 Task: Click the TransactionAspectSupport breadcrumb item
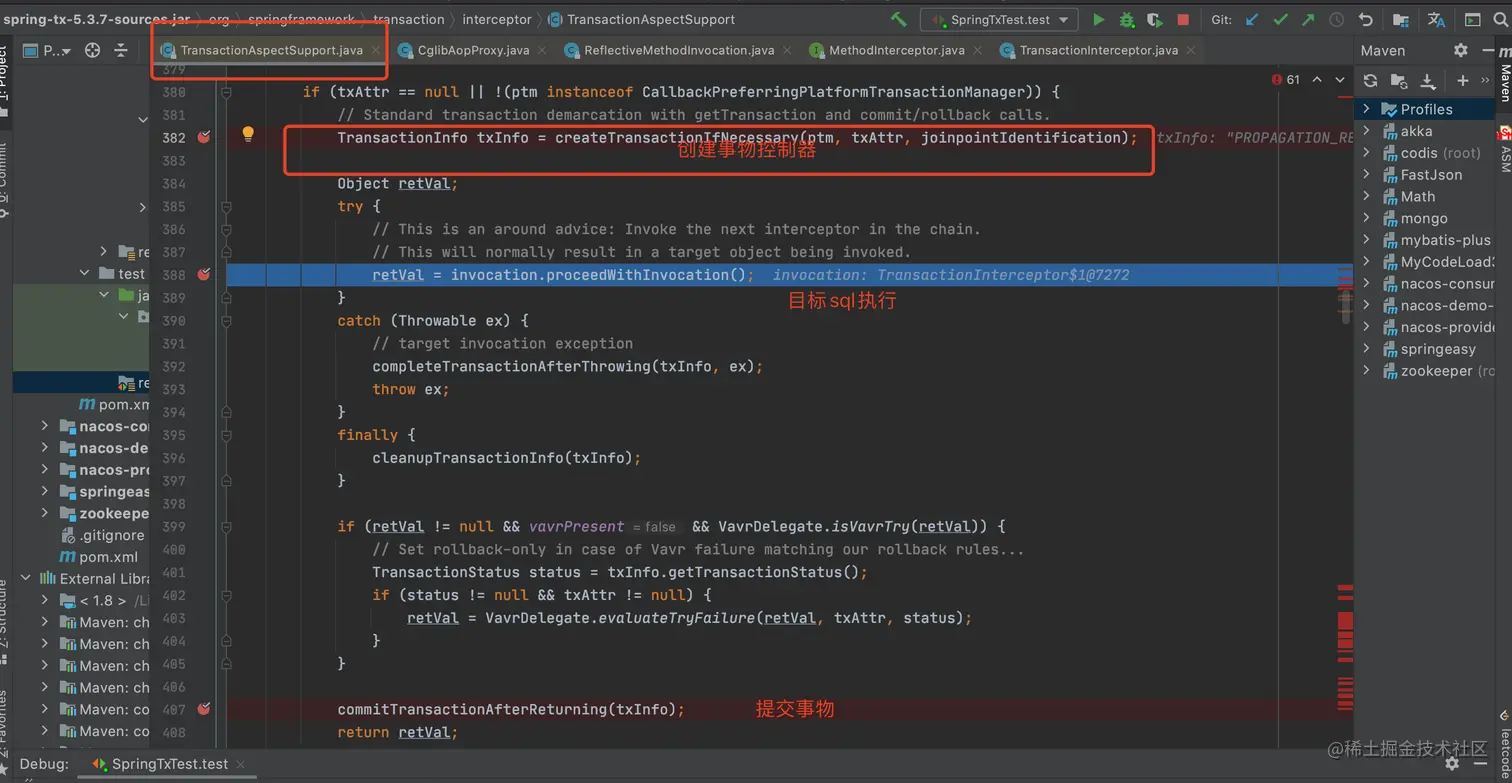pos(641,19)
